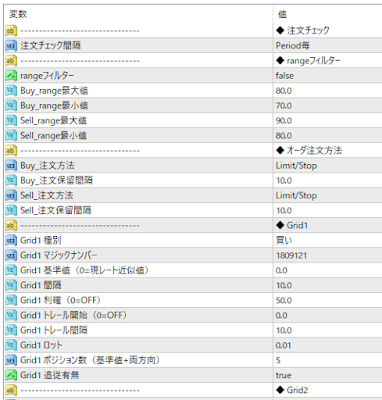Screen dimensions: 382x400
Task: Edit the Grid1 基準値 value 0.0
Action: click(281, 270)
